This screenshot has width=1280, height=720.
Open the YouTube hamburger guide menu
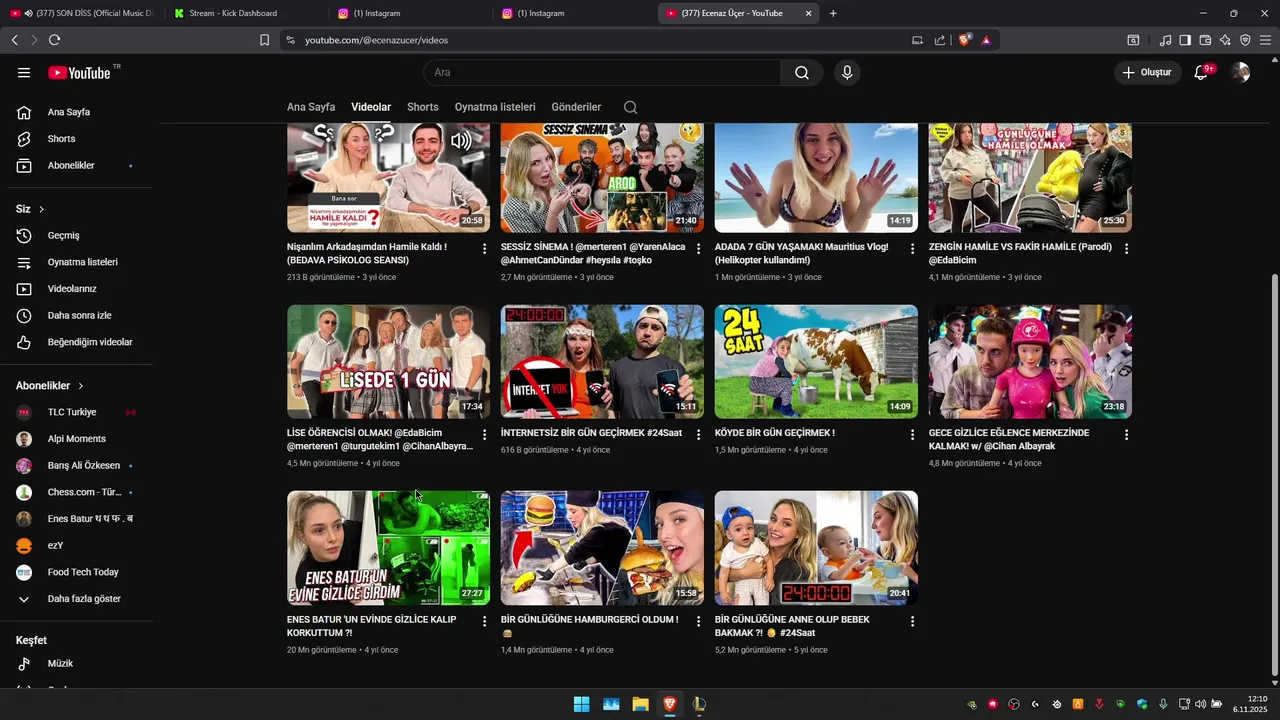pos(24,73)
